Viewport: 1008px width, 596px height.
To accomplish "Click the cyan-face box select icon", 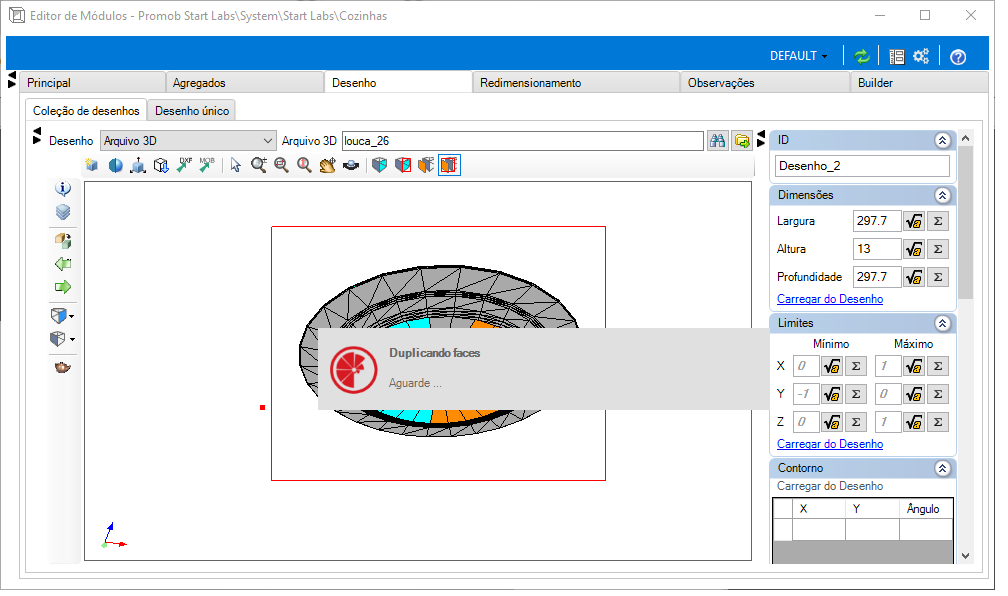I will (x=380, y=165).
